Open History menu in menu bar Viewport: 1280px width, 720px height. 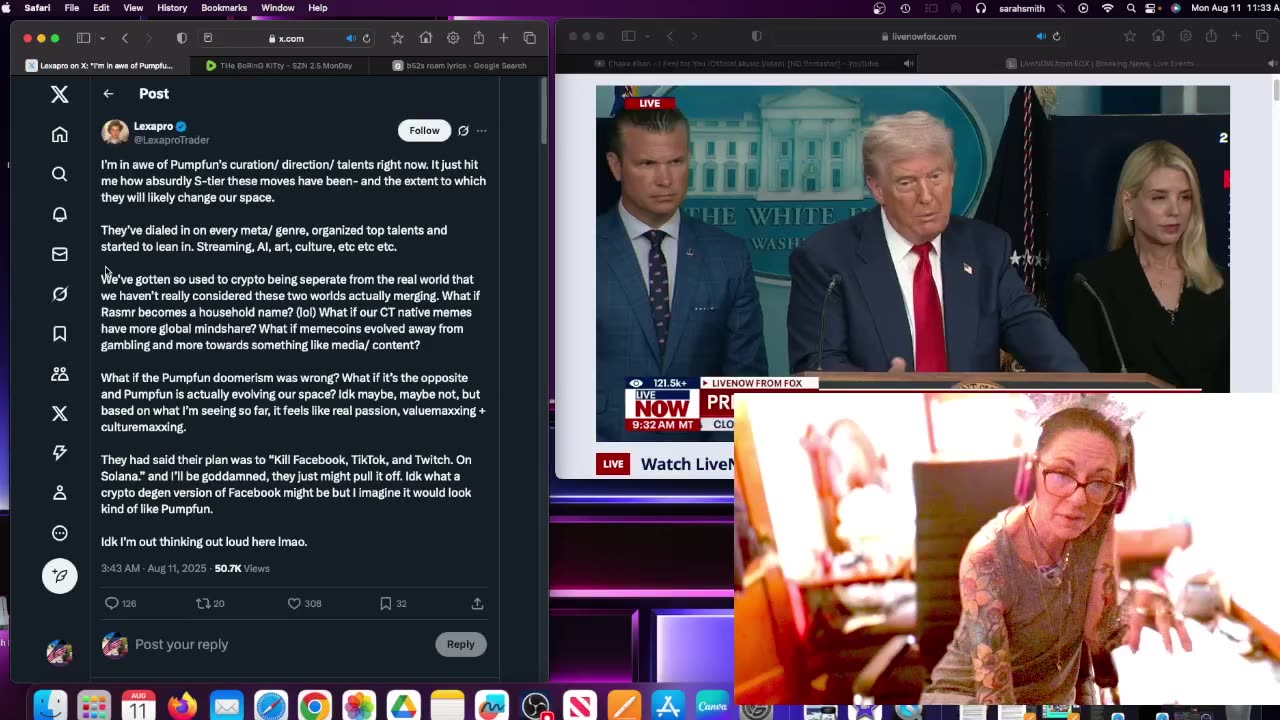coord(172,8)
